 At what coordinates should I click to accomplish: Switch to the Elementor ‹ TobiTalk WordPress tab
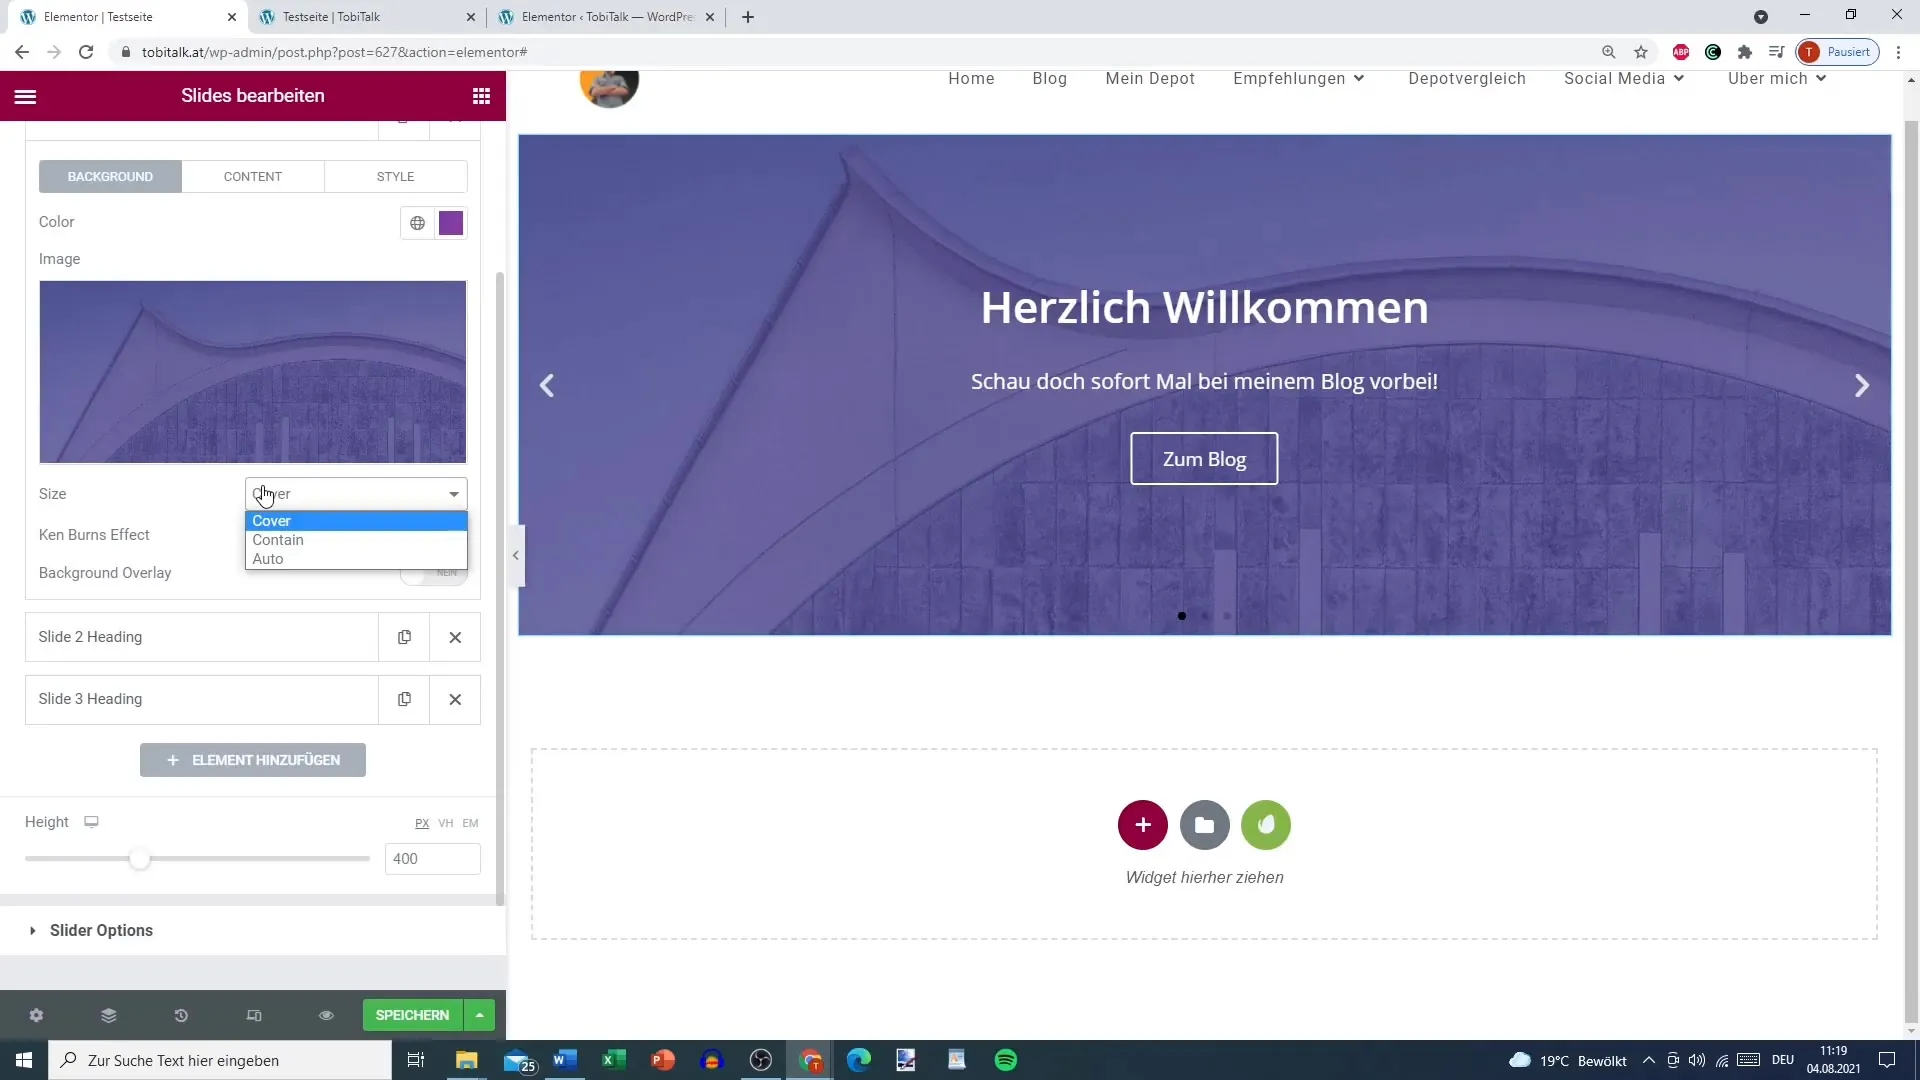[606, 17]
